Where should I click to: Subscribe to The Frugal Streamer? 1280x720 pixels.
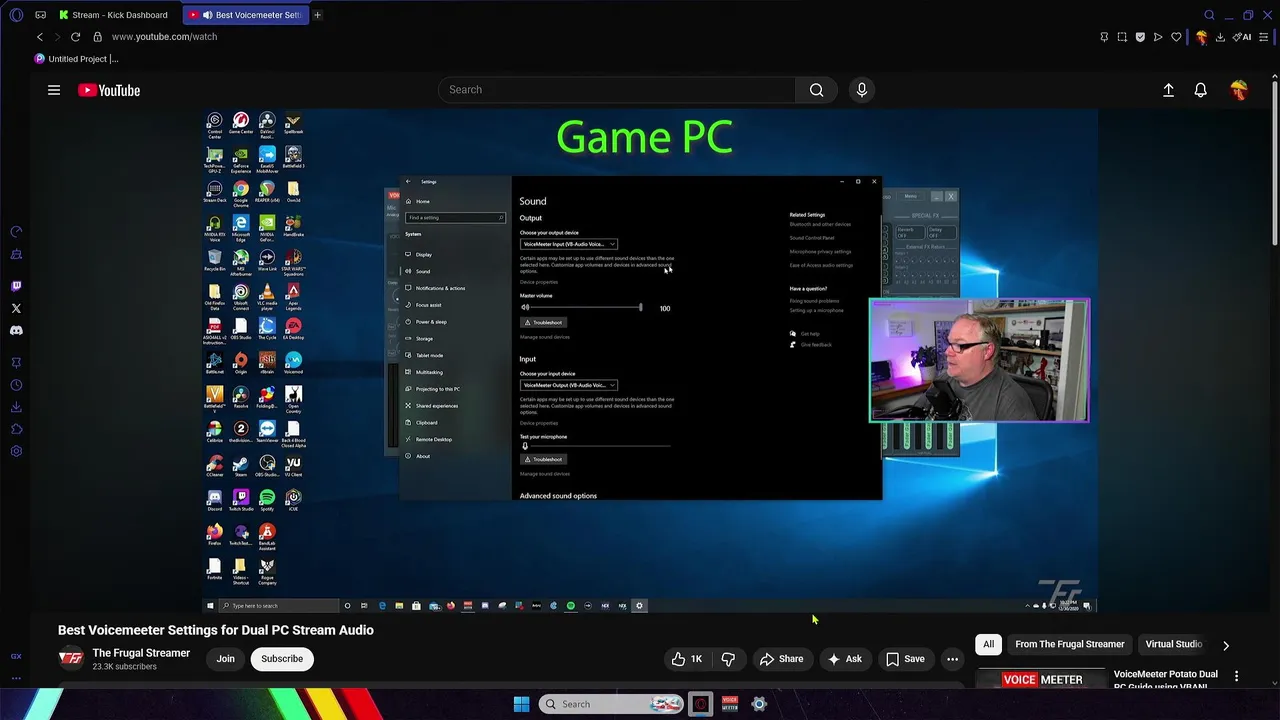pos(282,659)
